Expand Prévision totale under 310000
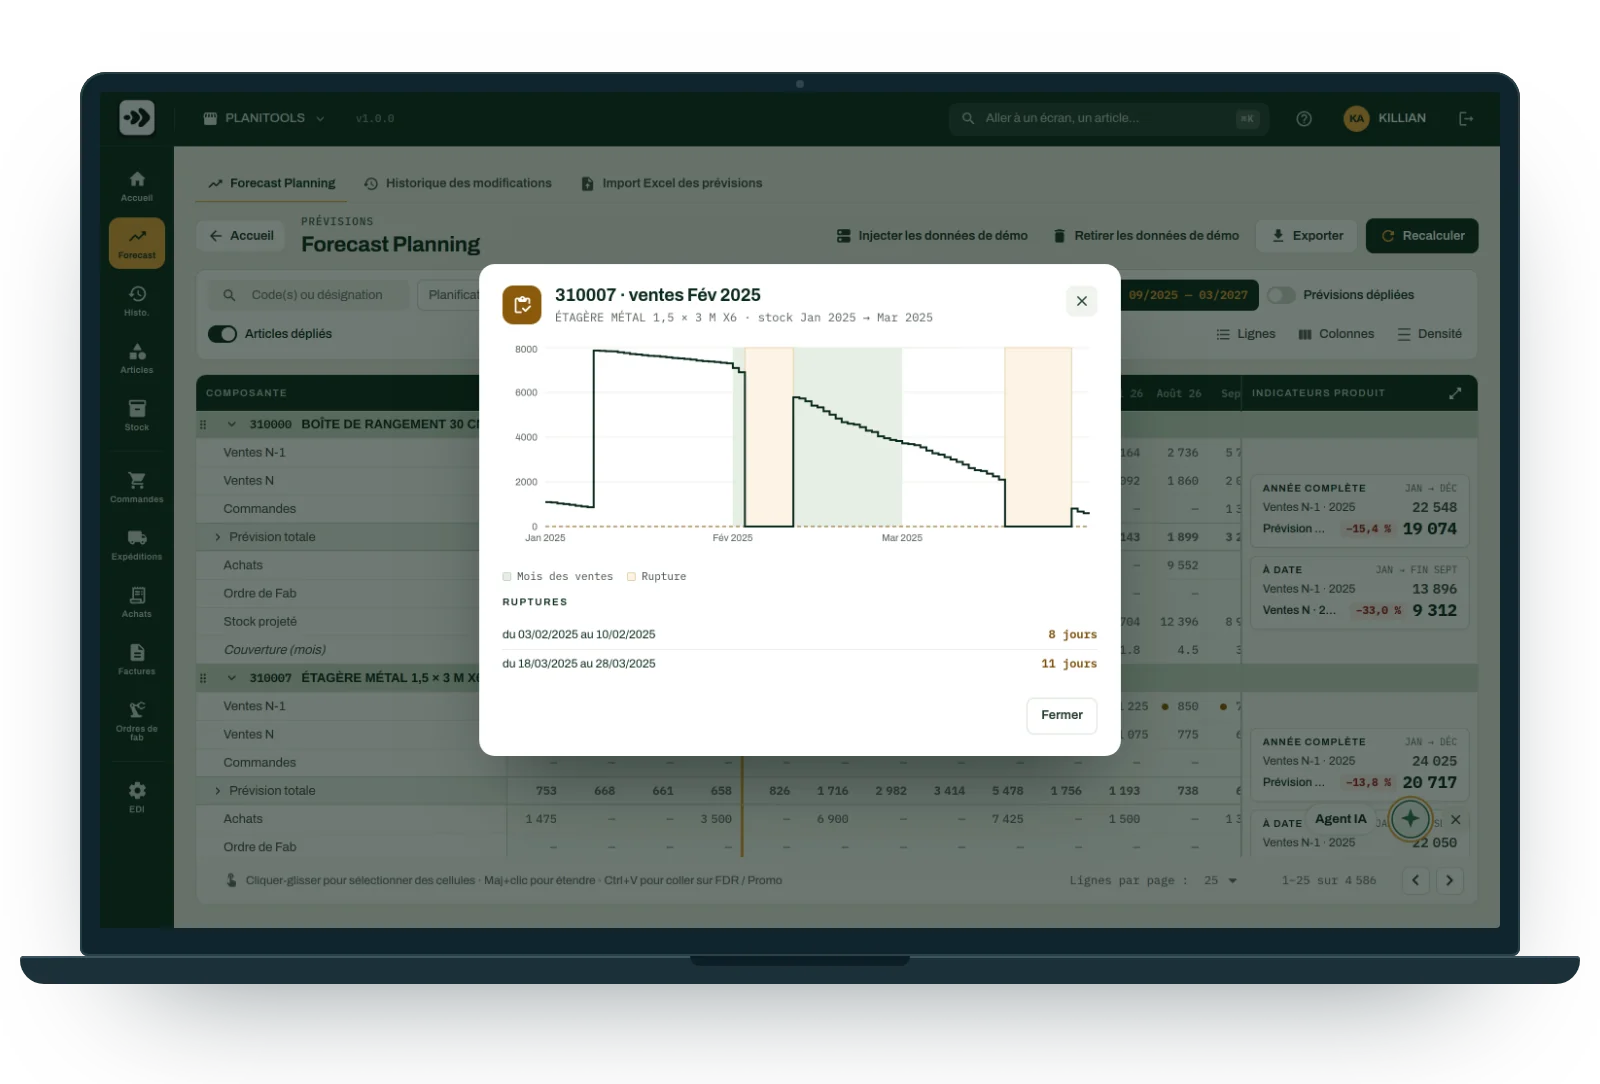Viewport: 1600px width, 1084px height. coord(218,537)
